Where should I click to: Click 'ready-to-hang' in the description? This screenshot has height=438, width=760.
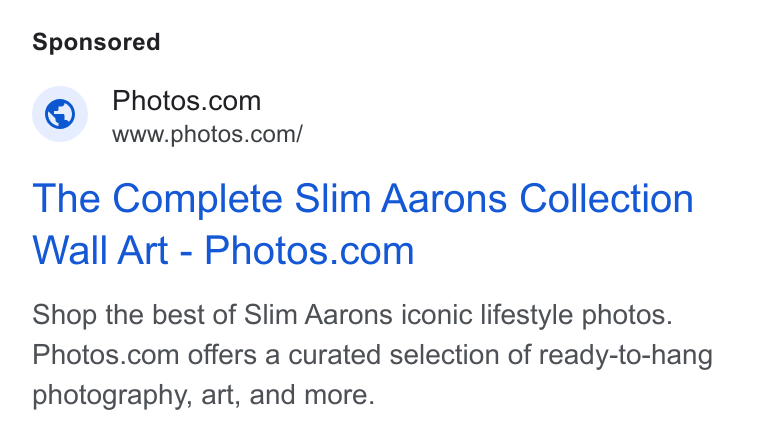[626, 355]
